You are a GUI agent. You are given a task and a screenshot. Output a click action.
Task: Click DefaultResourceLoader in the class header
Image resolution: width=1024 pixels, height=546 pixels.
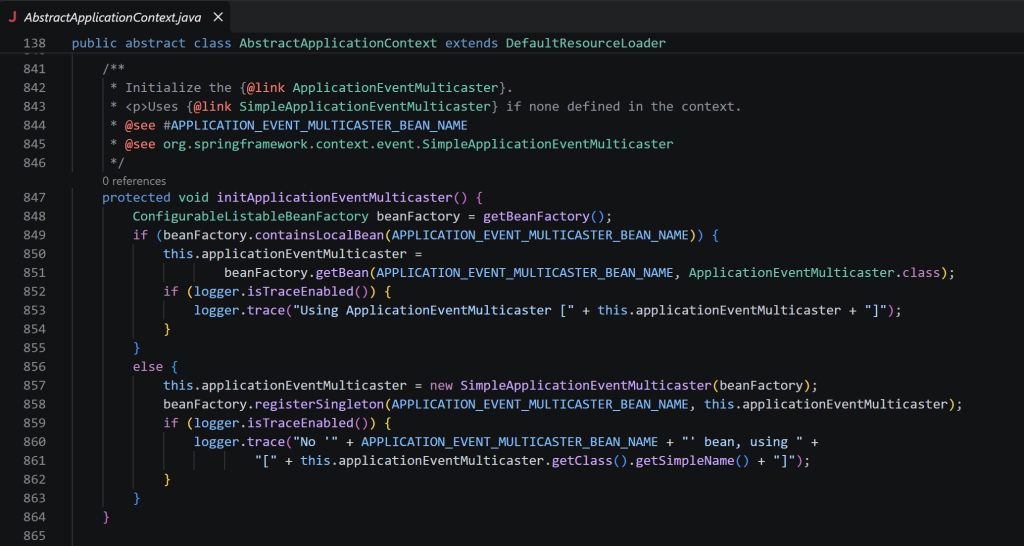pyautogui.click(x=586, y=43)
